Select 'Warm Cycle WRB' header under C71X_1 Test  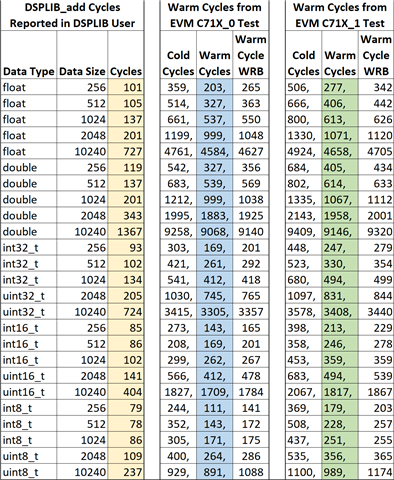(x=376, y=55)
